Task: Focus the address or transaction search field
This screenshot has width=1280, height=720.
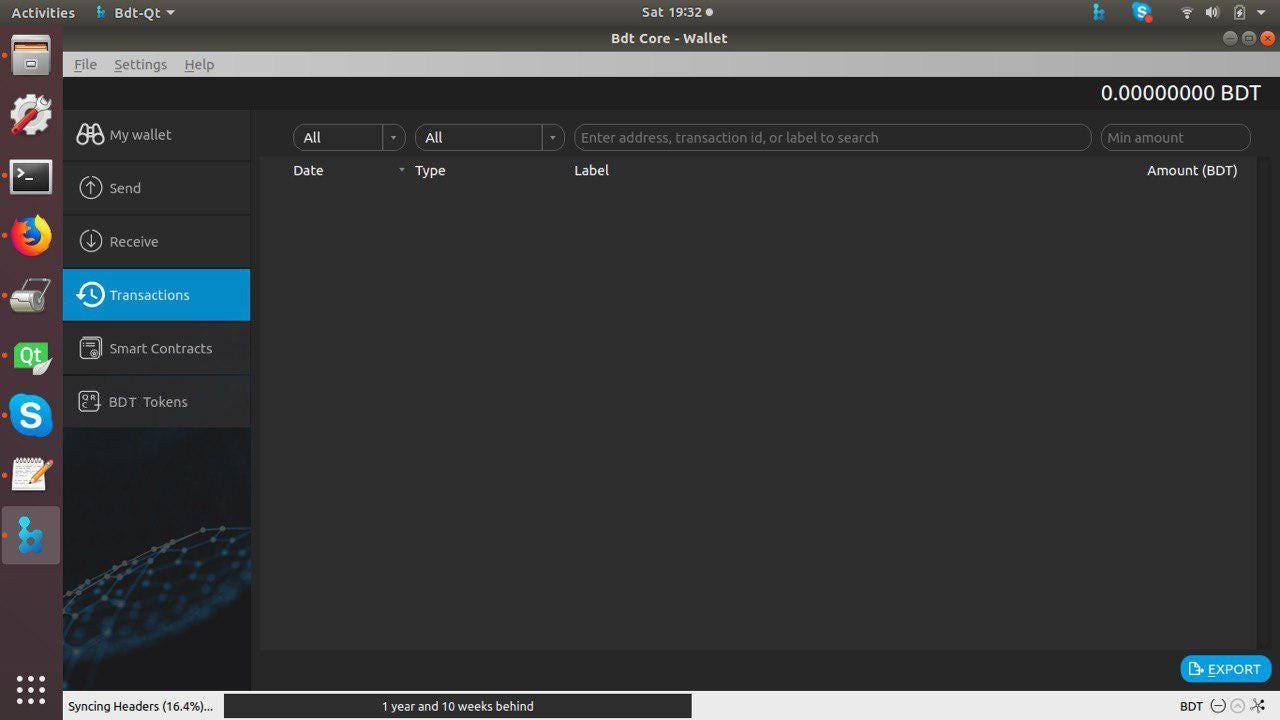Action: 832,137
